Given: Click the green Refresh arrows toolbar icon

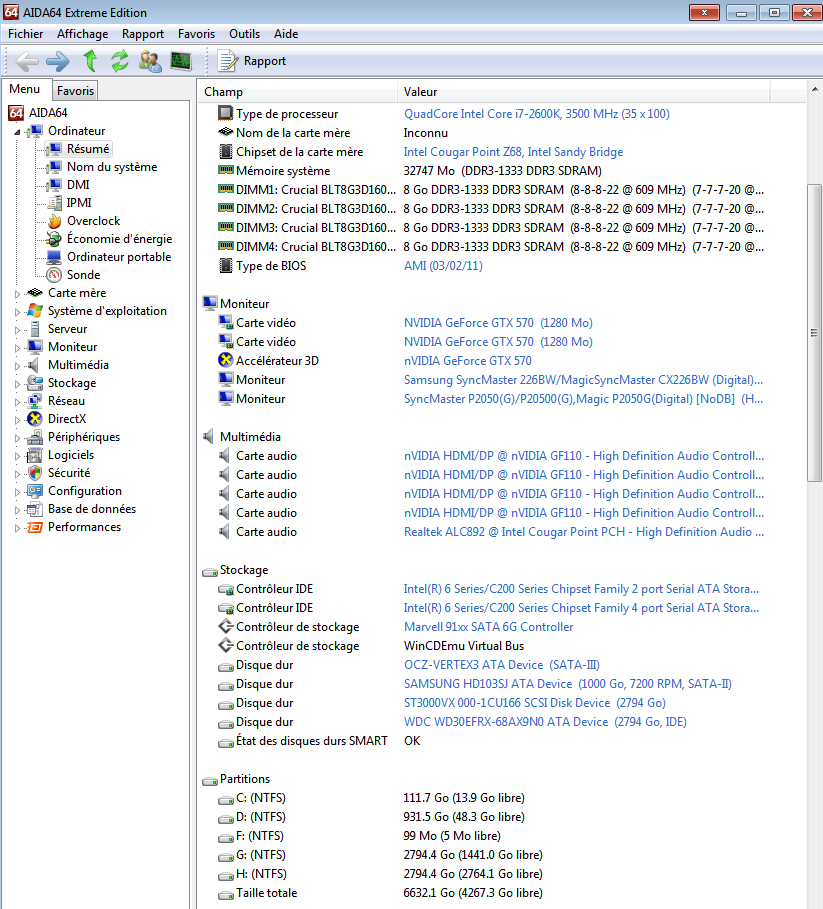Looking at the screenshot, I should 120,61.
